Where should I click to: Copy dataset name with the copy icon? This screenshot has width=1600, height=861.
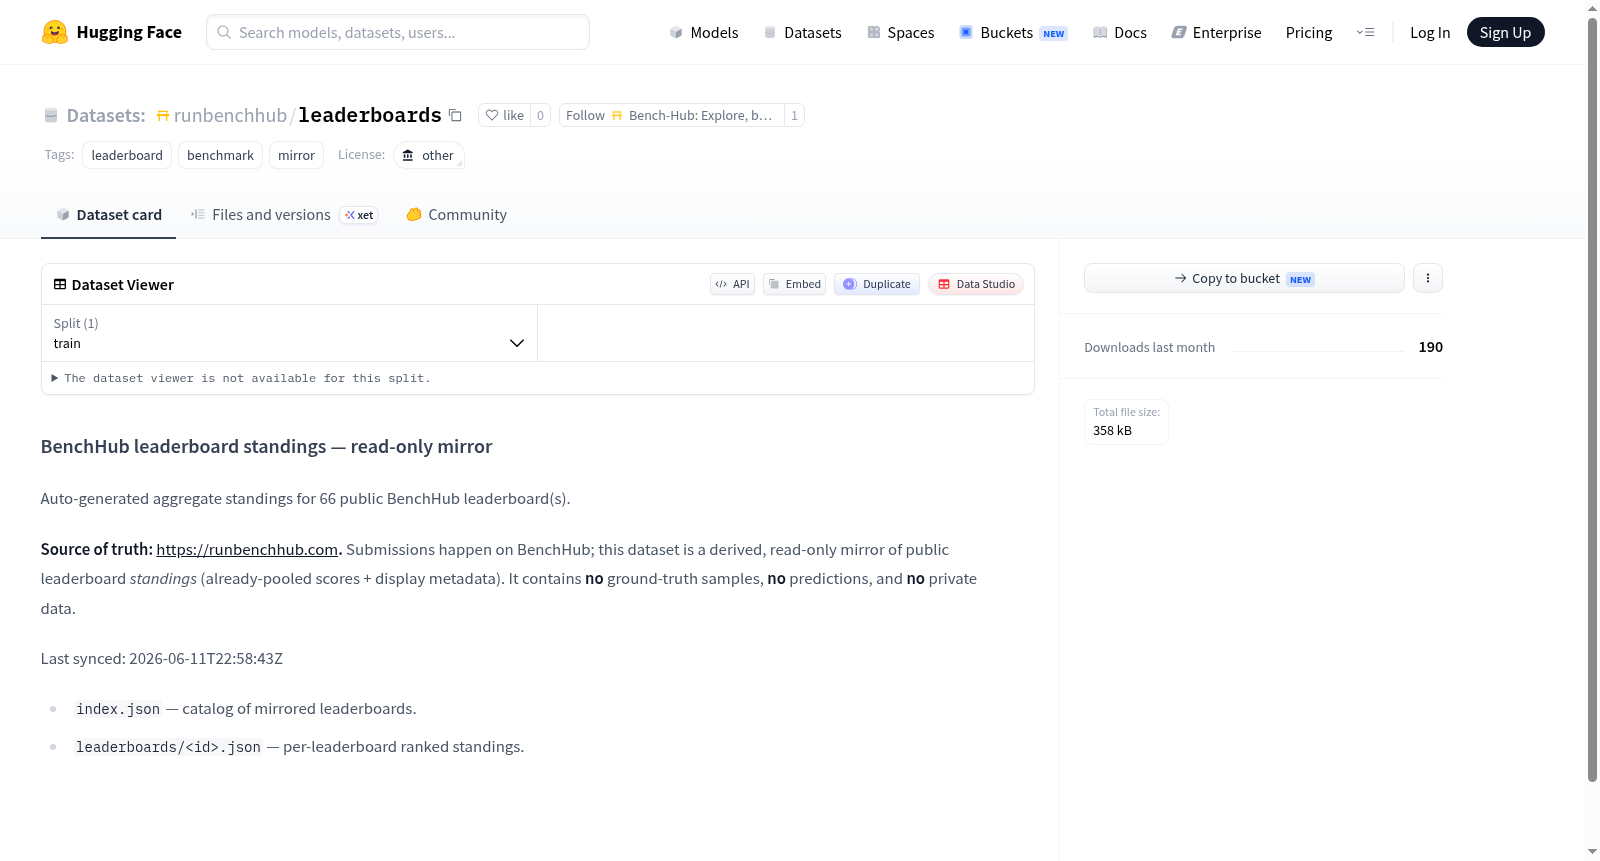click(455, 115)
